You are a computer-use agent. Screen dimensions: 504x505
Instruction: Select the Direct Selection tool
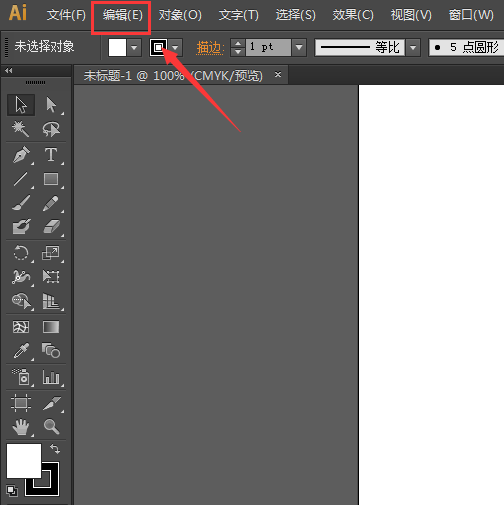51,105
